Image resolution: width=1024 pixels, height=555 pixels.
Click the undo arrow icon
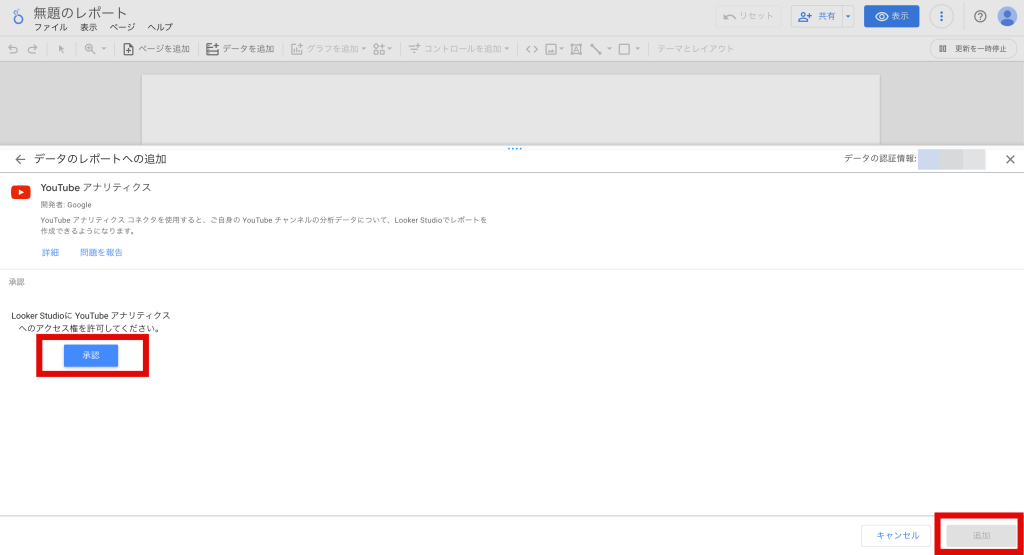(x=13, y=49)
